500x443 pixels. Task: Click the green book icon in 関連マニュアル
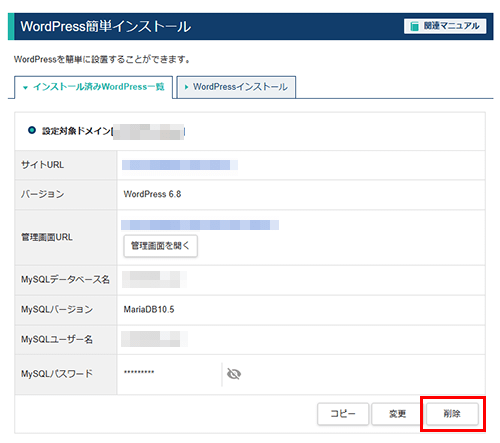[414, 26]
